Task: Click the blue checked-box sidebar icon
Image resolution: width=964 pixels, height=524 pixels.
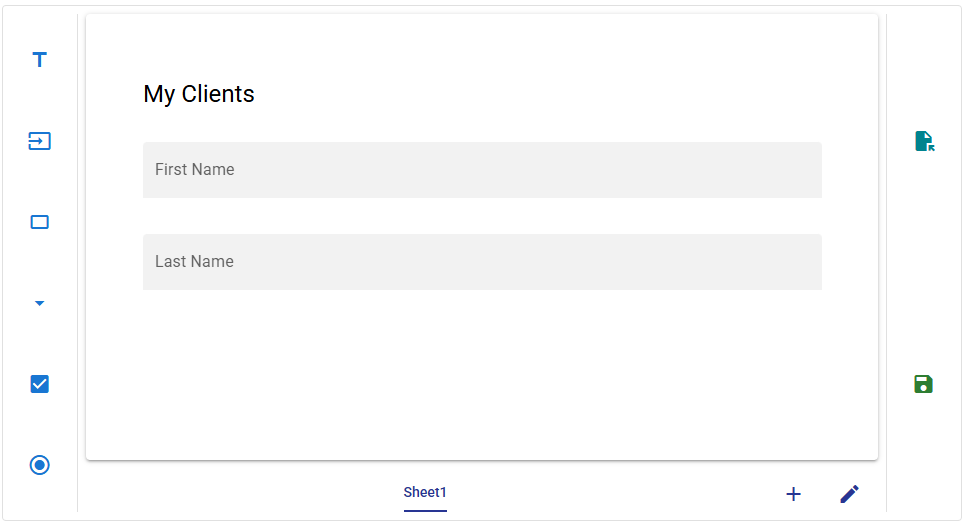Action: pyautogui.click(x=39, y=384)
